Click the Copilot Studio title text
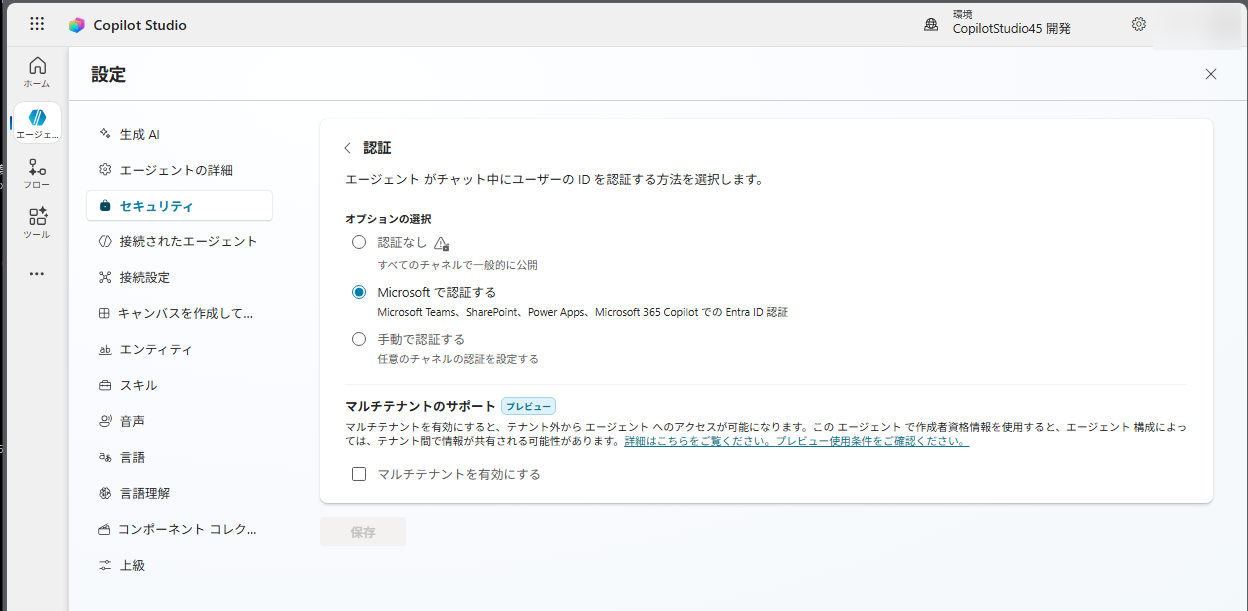This screenshot has height=611, width=1248. [140, 25]
